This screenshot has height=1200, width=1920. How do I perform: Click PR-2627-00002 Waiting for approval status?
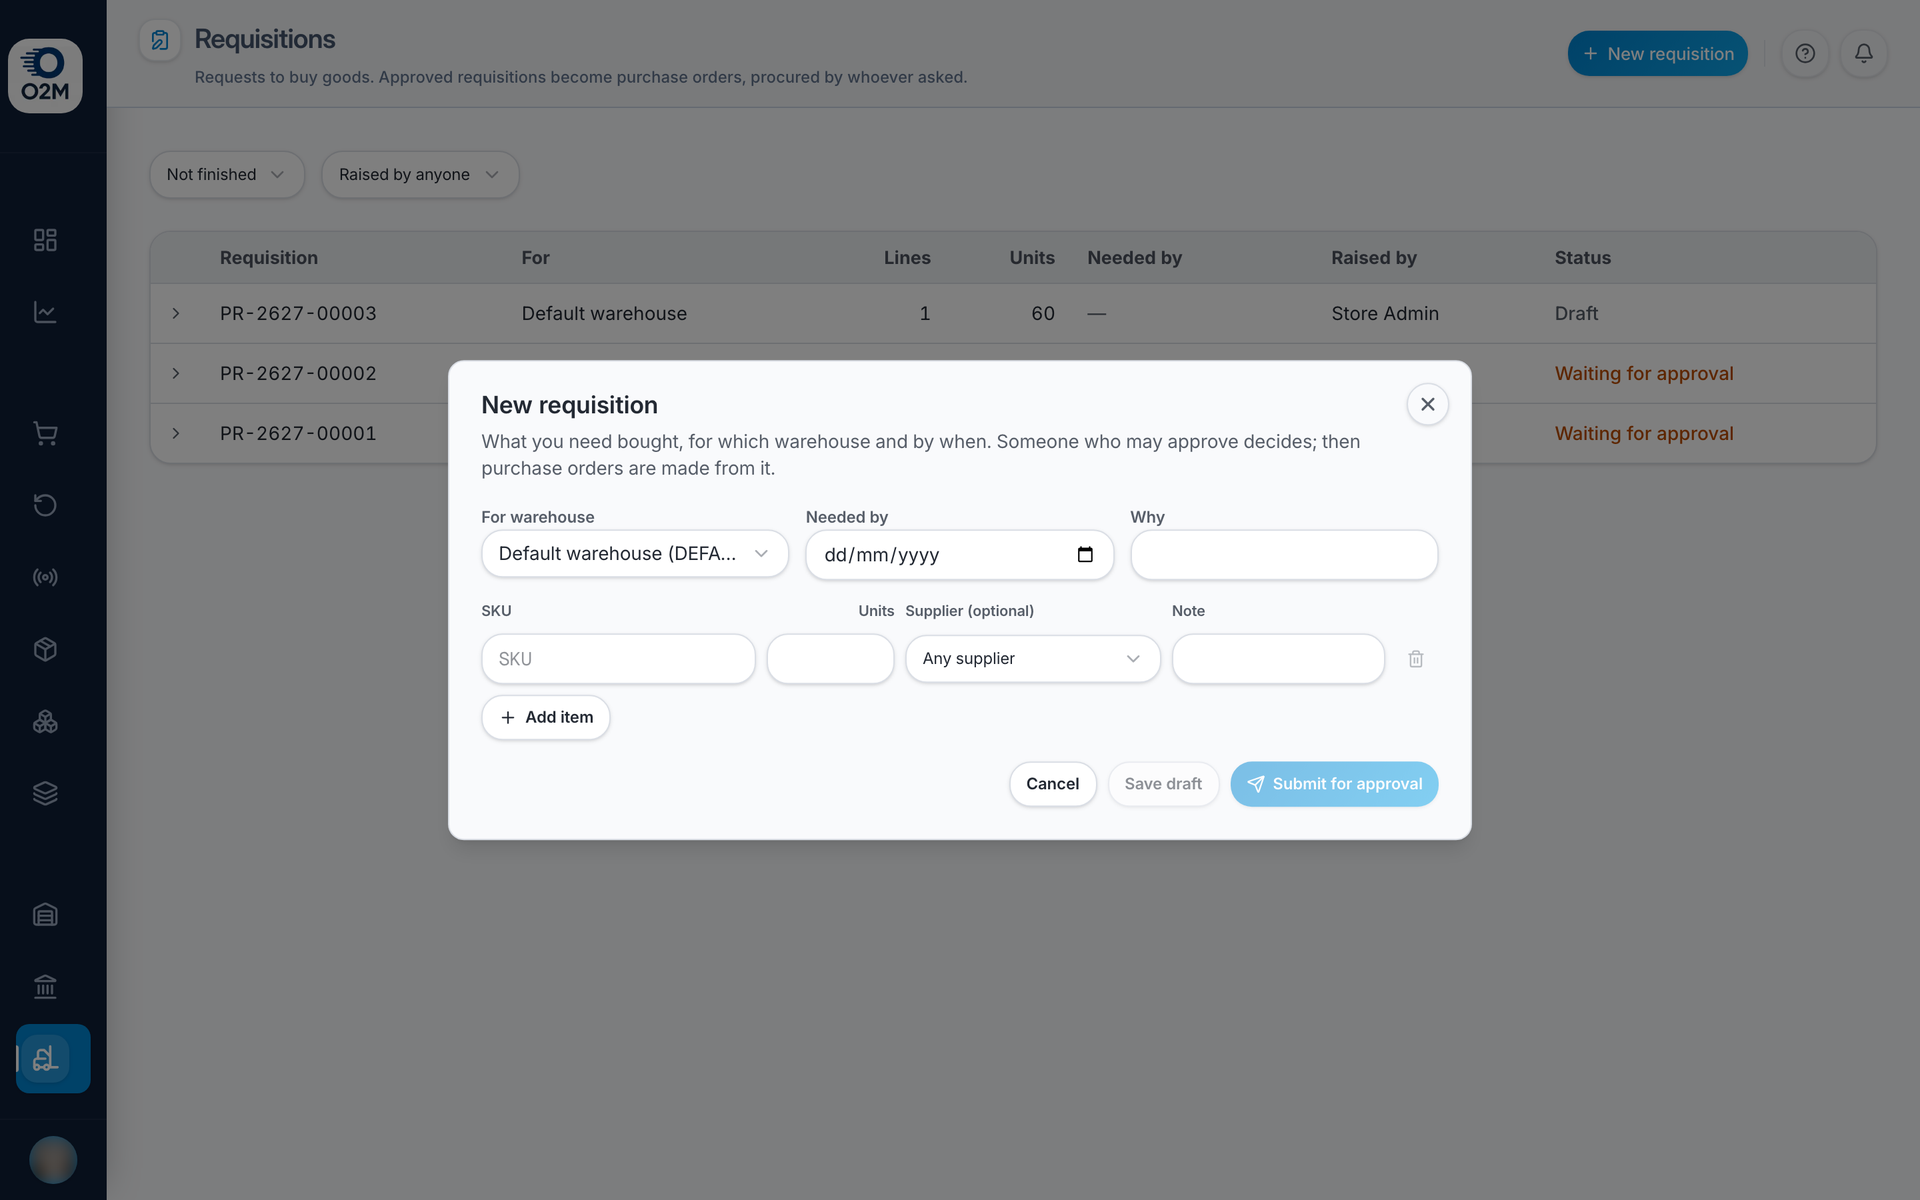click(x=1644, y=374)
